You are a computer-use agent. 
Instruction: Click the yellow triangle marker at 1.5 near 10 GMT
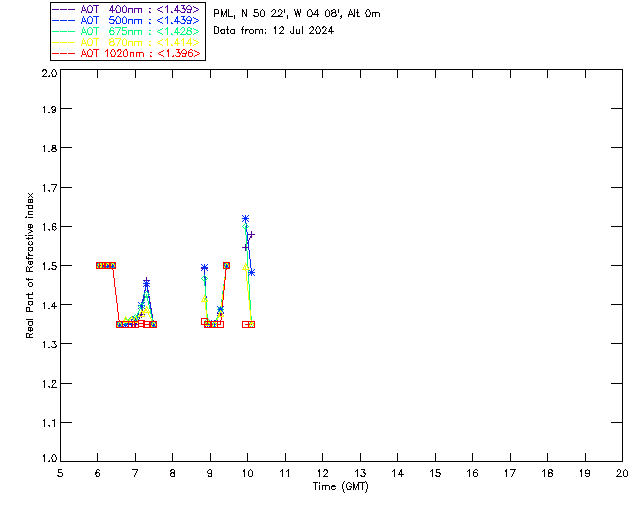coord(245,267)
